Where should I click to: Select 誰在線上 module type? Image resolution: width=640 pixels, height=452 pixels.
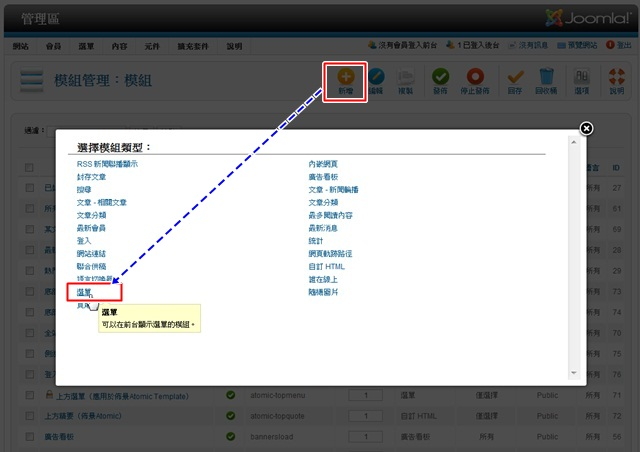[323, 279]
